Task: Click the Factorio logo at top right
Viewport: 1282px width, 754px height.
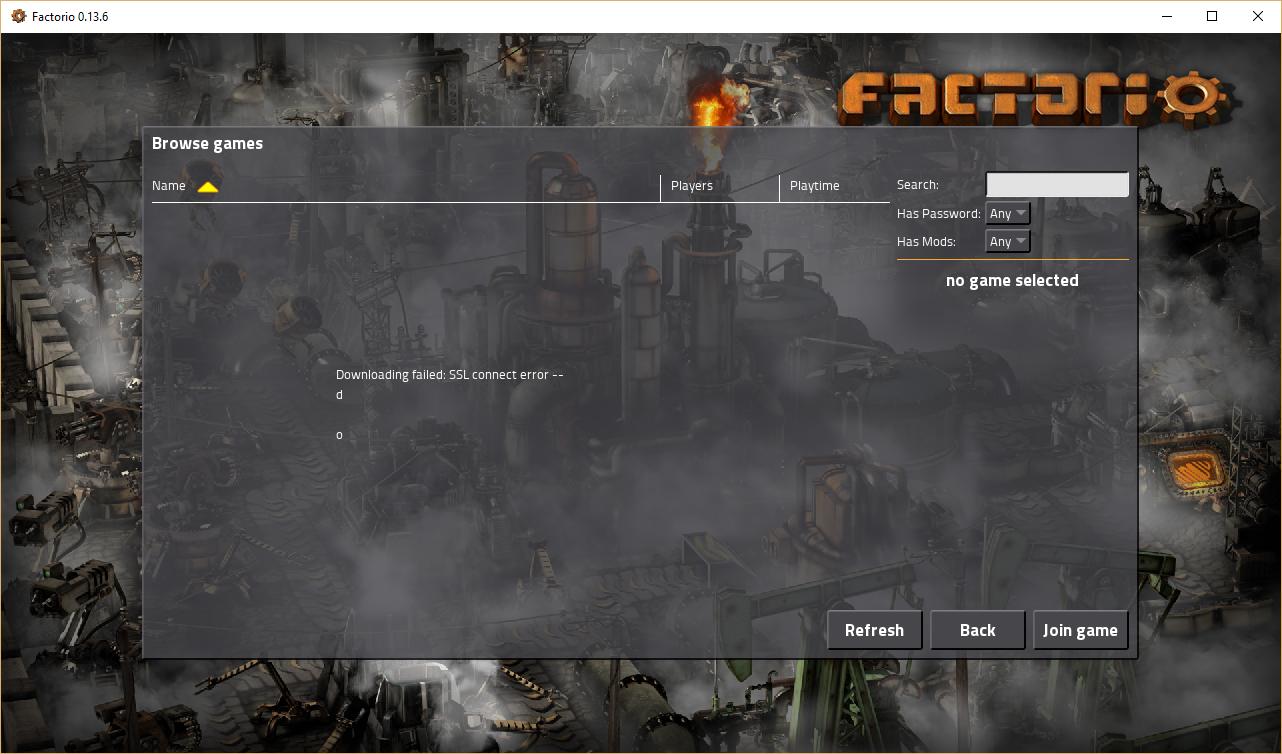Action: coord(1037,96)
